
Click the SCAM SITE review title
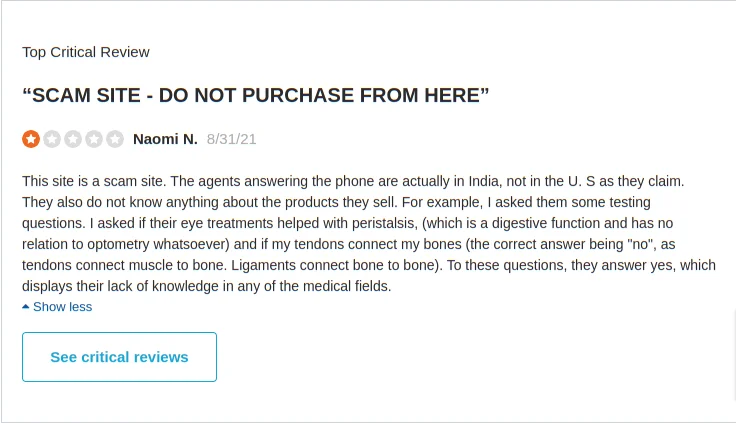(255, 95)
